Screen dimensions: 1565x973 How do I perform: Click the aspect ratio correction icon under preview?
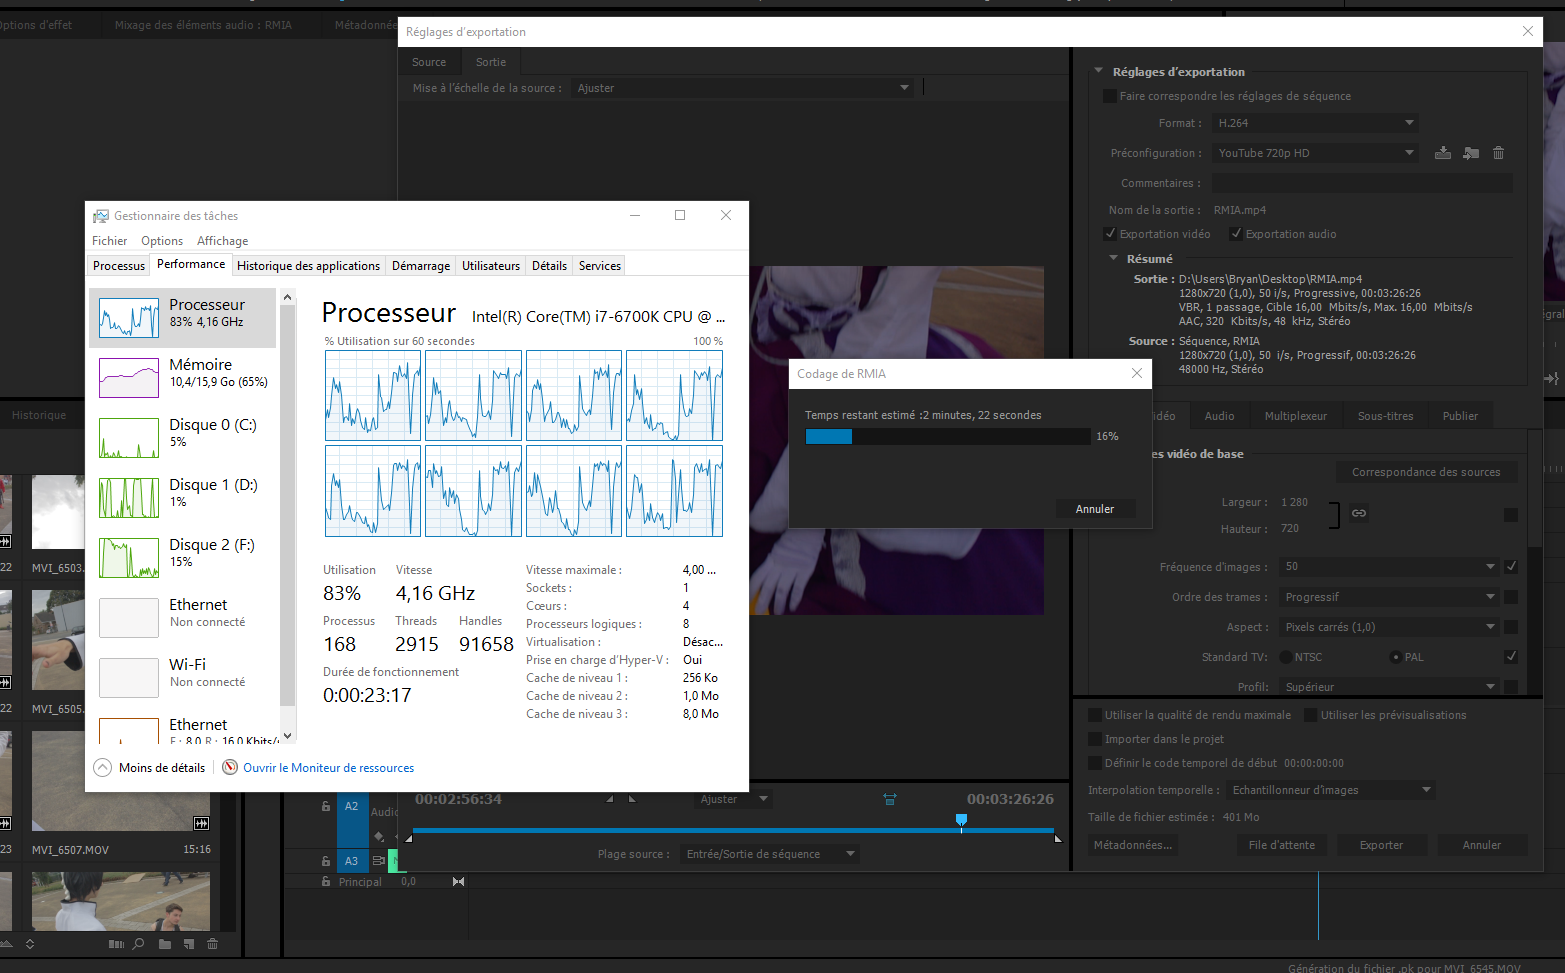tap(889, 799)
